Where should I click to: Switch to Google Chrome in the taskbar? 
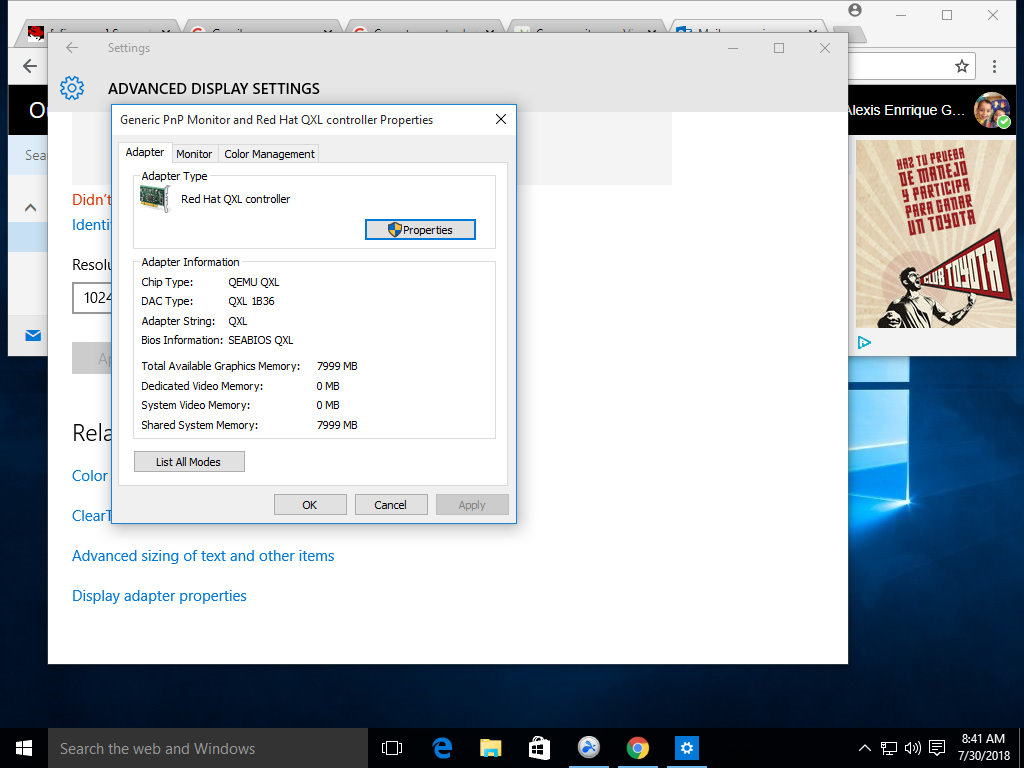(637, 748)
